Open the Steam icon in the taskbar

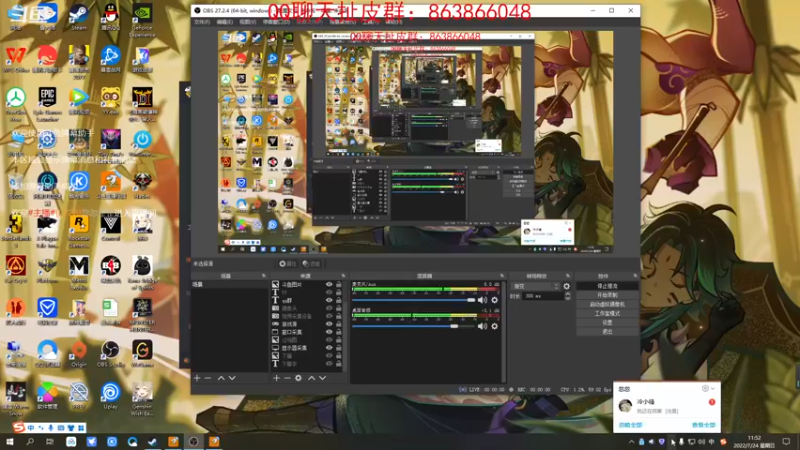click(x=153, y=441)
